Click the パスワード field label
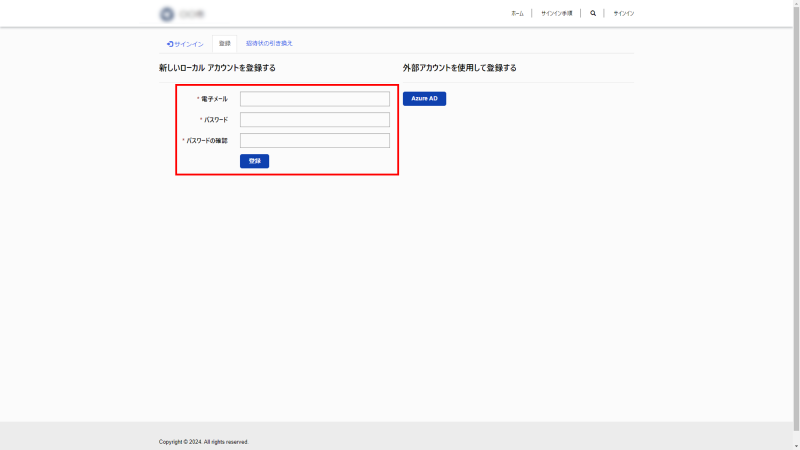Viewport: 800px width, 450px height. click(215, 120)
